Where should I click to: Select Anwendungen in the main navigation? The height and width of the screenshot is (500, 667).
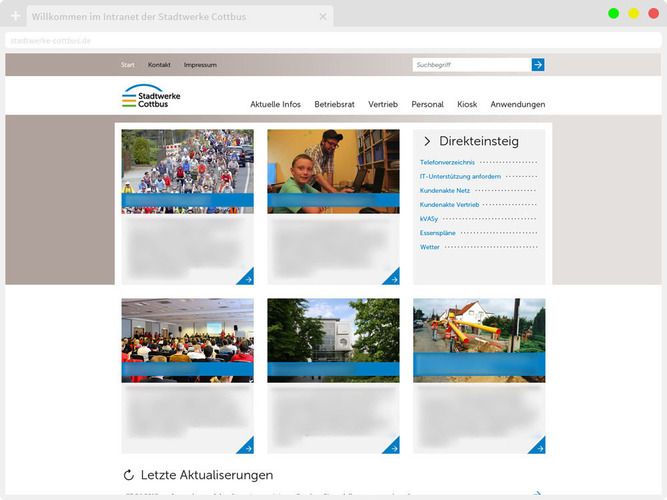(x=517, y=105)
